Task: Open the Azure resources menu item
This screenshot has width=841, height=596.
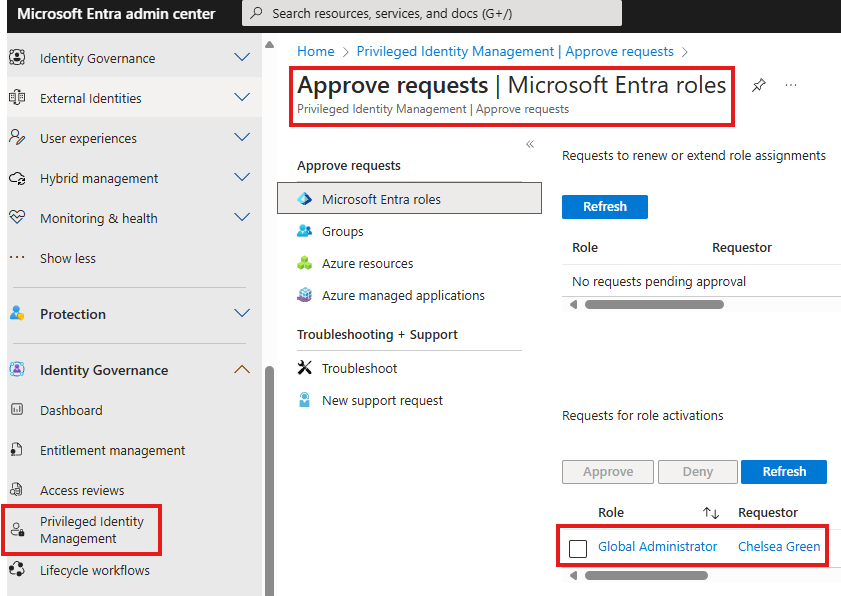Action: click(x=367, y=263)
